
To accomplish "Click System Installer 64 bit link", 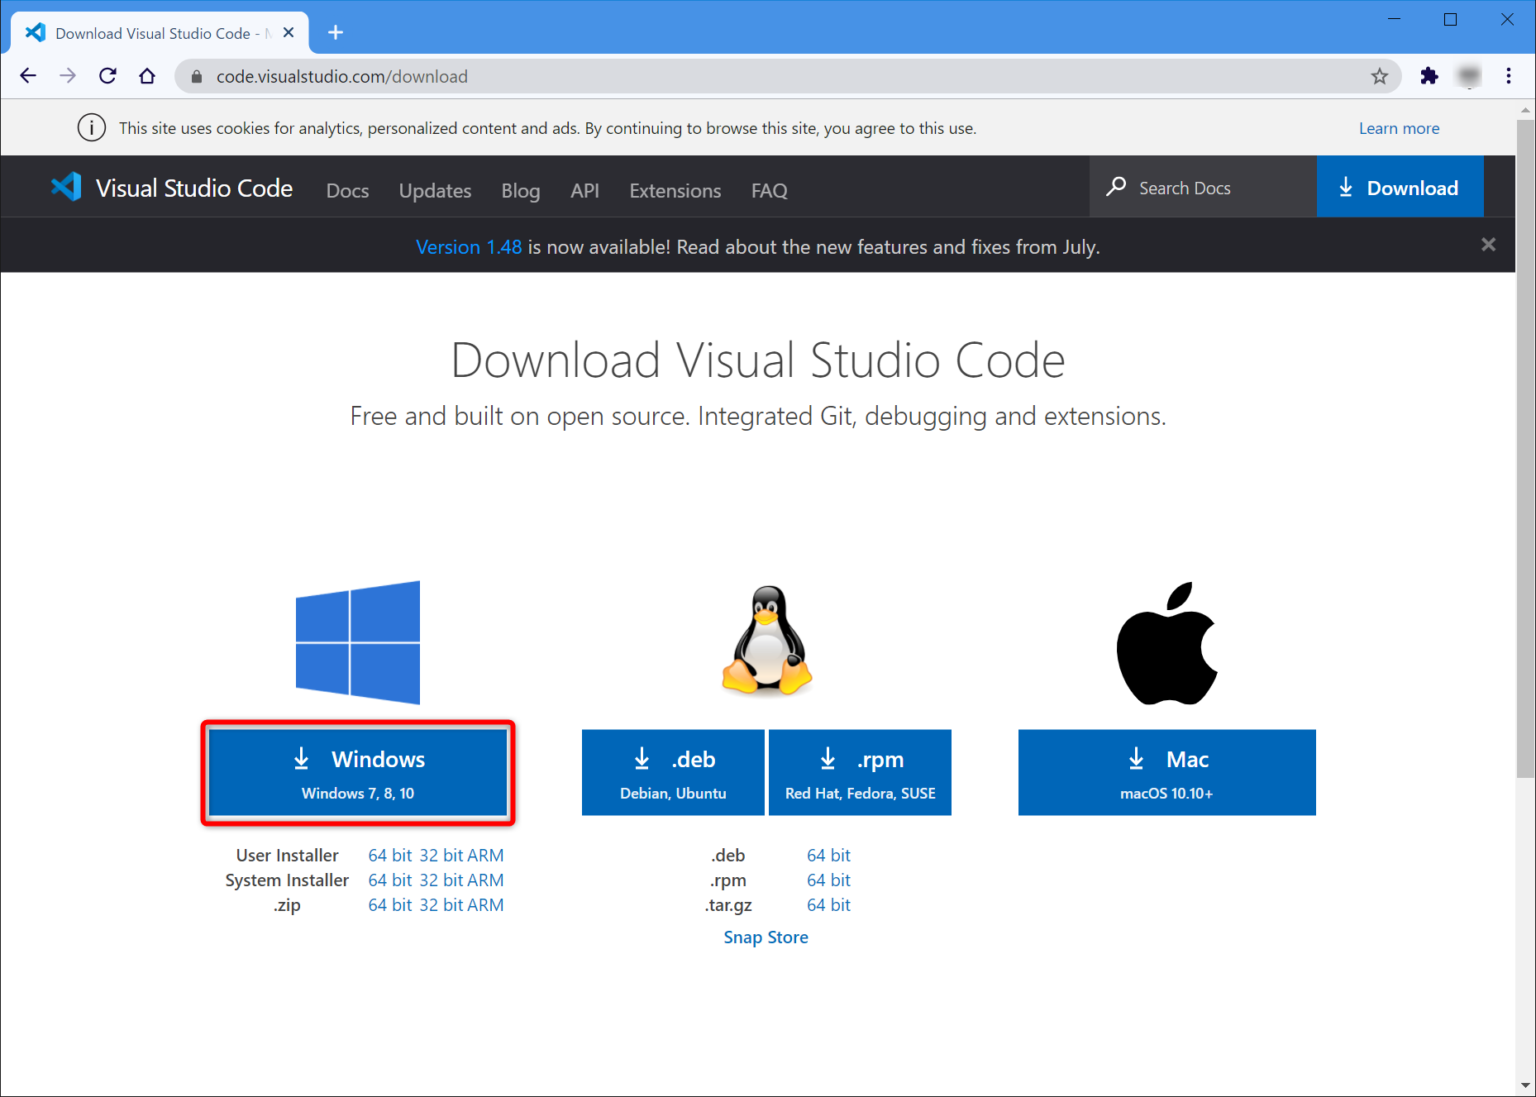I will coord(390,880).
